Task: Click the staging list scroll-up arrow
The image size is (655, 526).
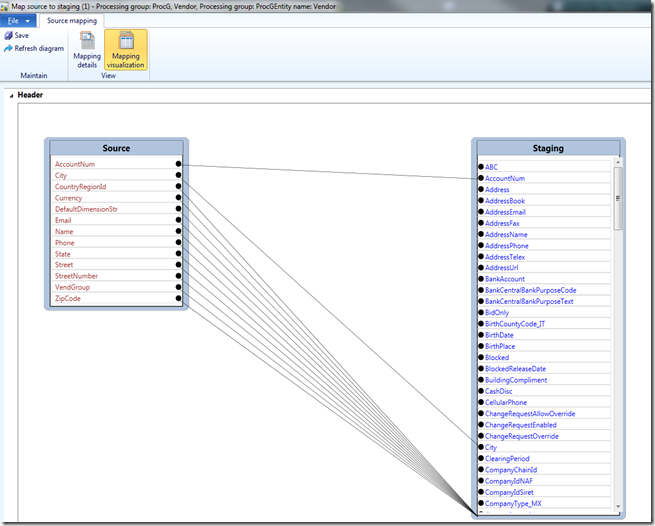Action: 618,162
